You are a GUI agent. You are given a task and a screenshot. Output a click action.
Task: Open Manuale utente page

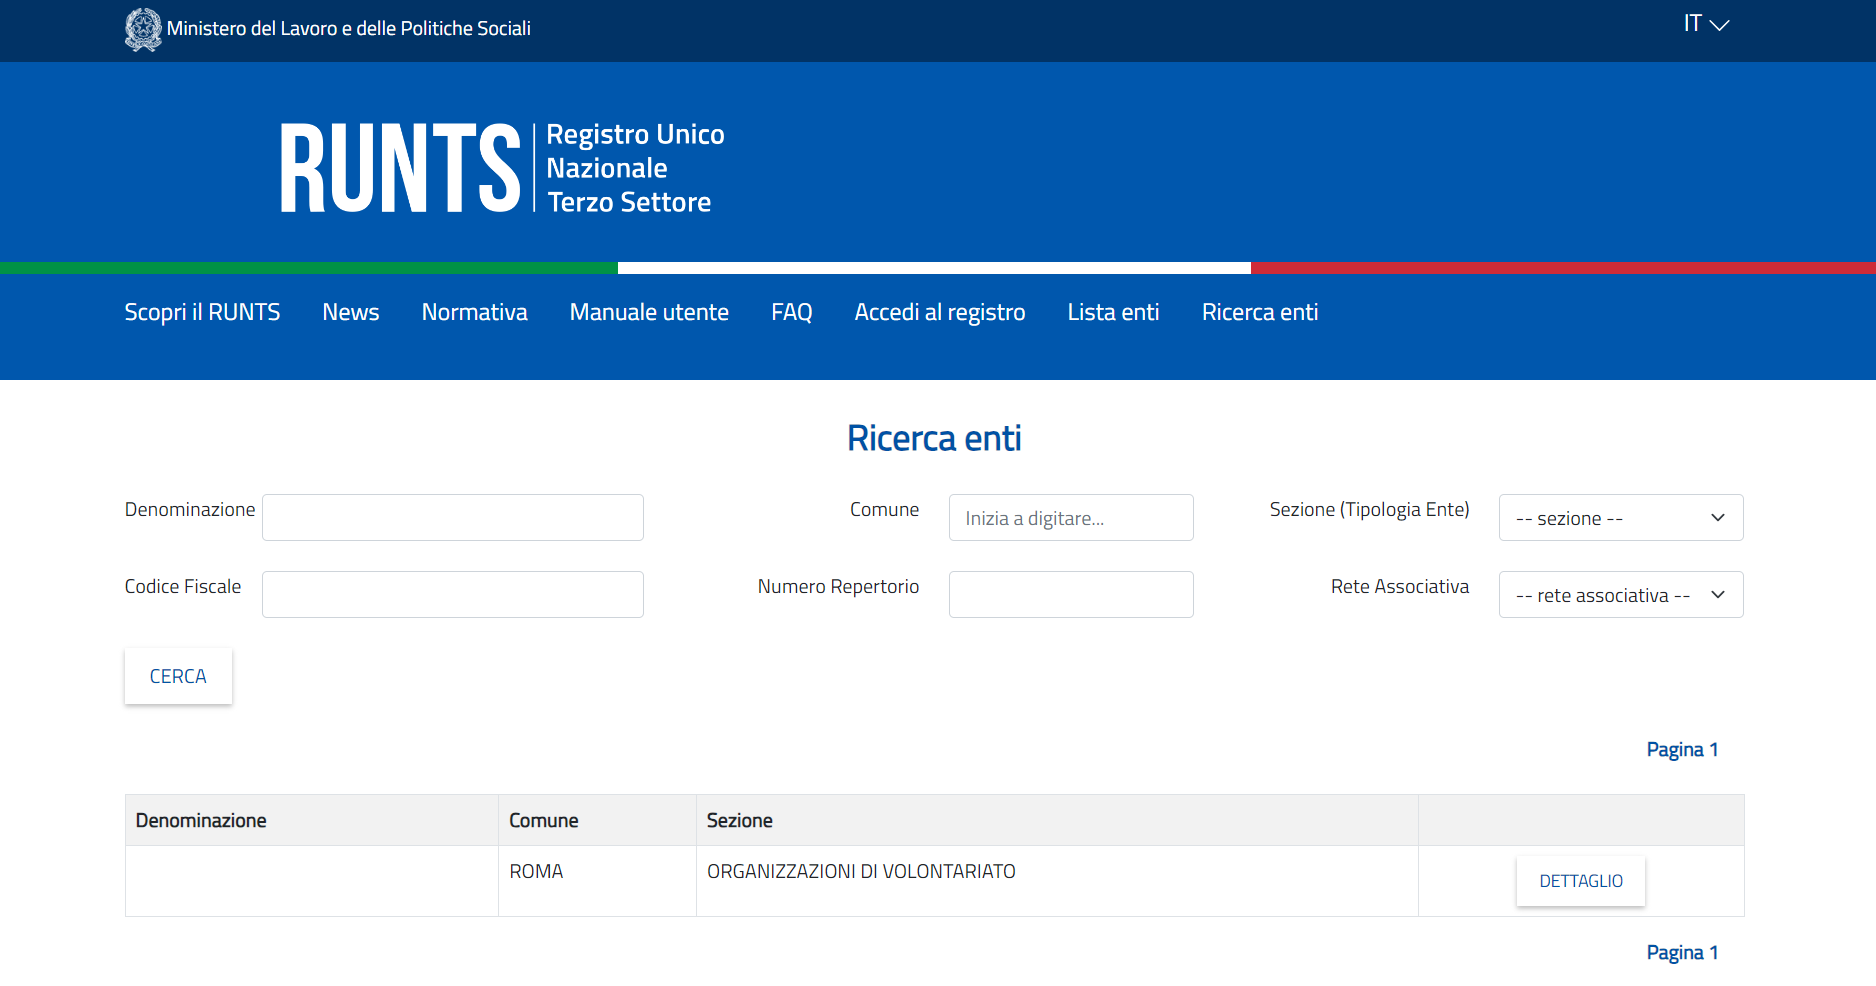tap(649, 312)
